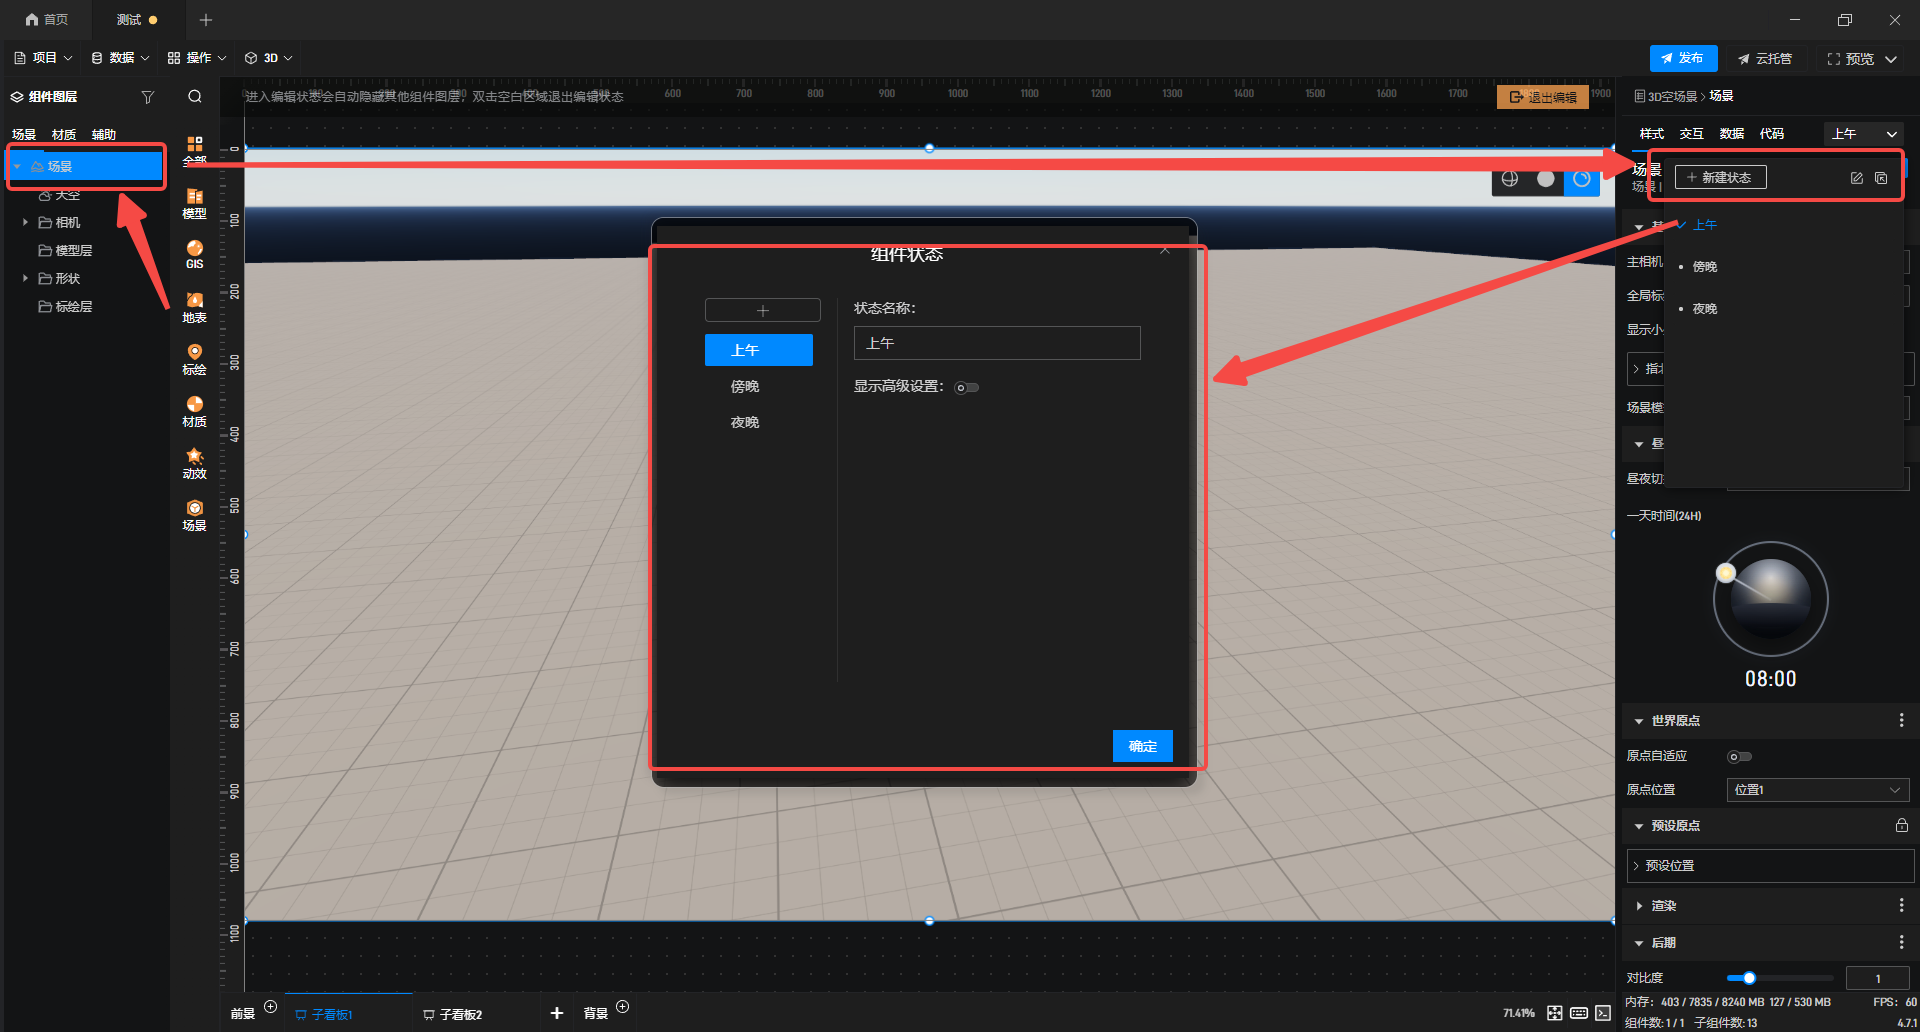Toggle 显示高级设置 switch in dialog
Screen dimensions: 1920x1032
point(966,388)
